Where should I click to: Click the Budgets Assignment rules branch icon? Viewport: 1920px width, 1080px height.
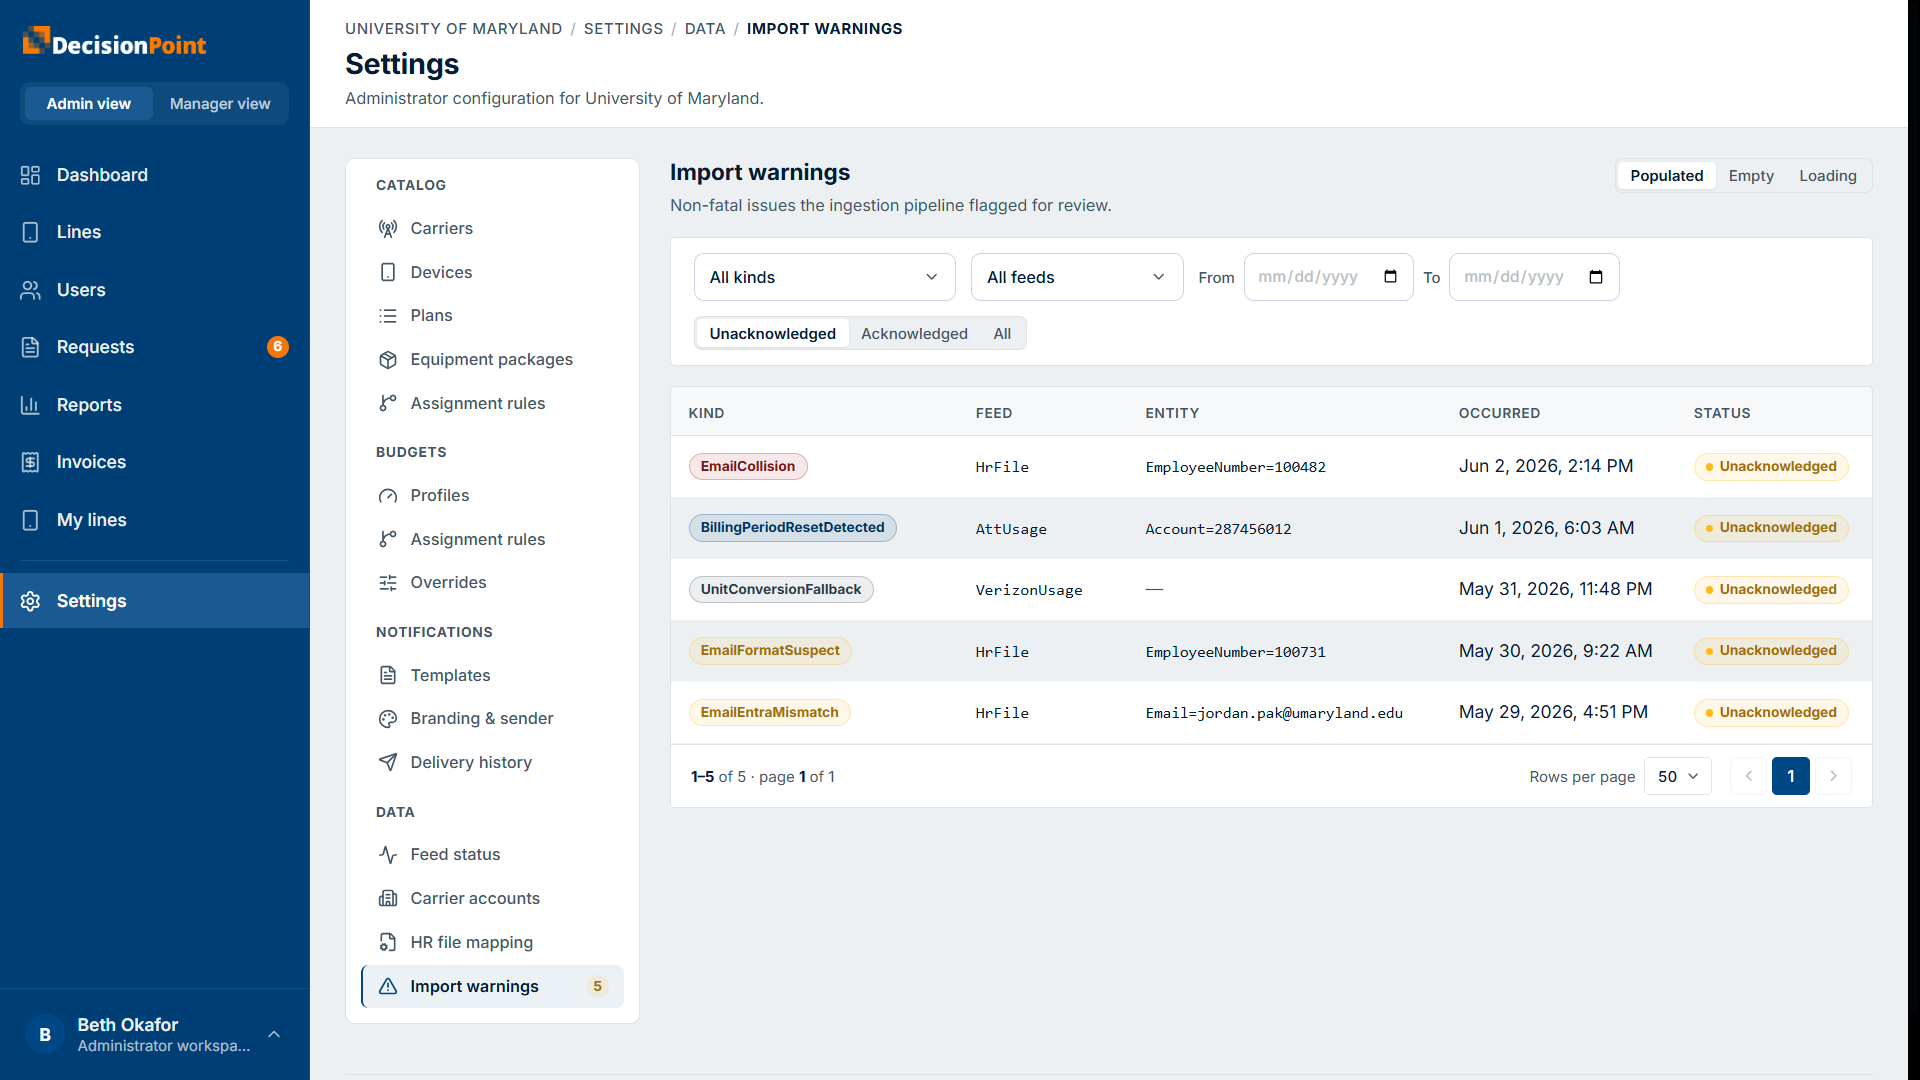(x=388, y=539)
